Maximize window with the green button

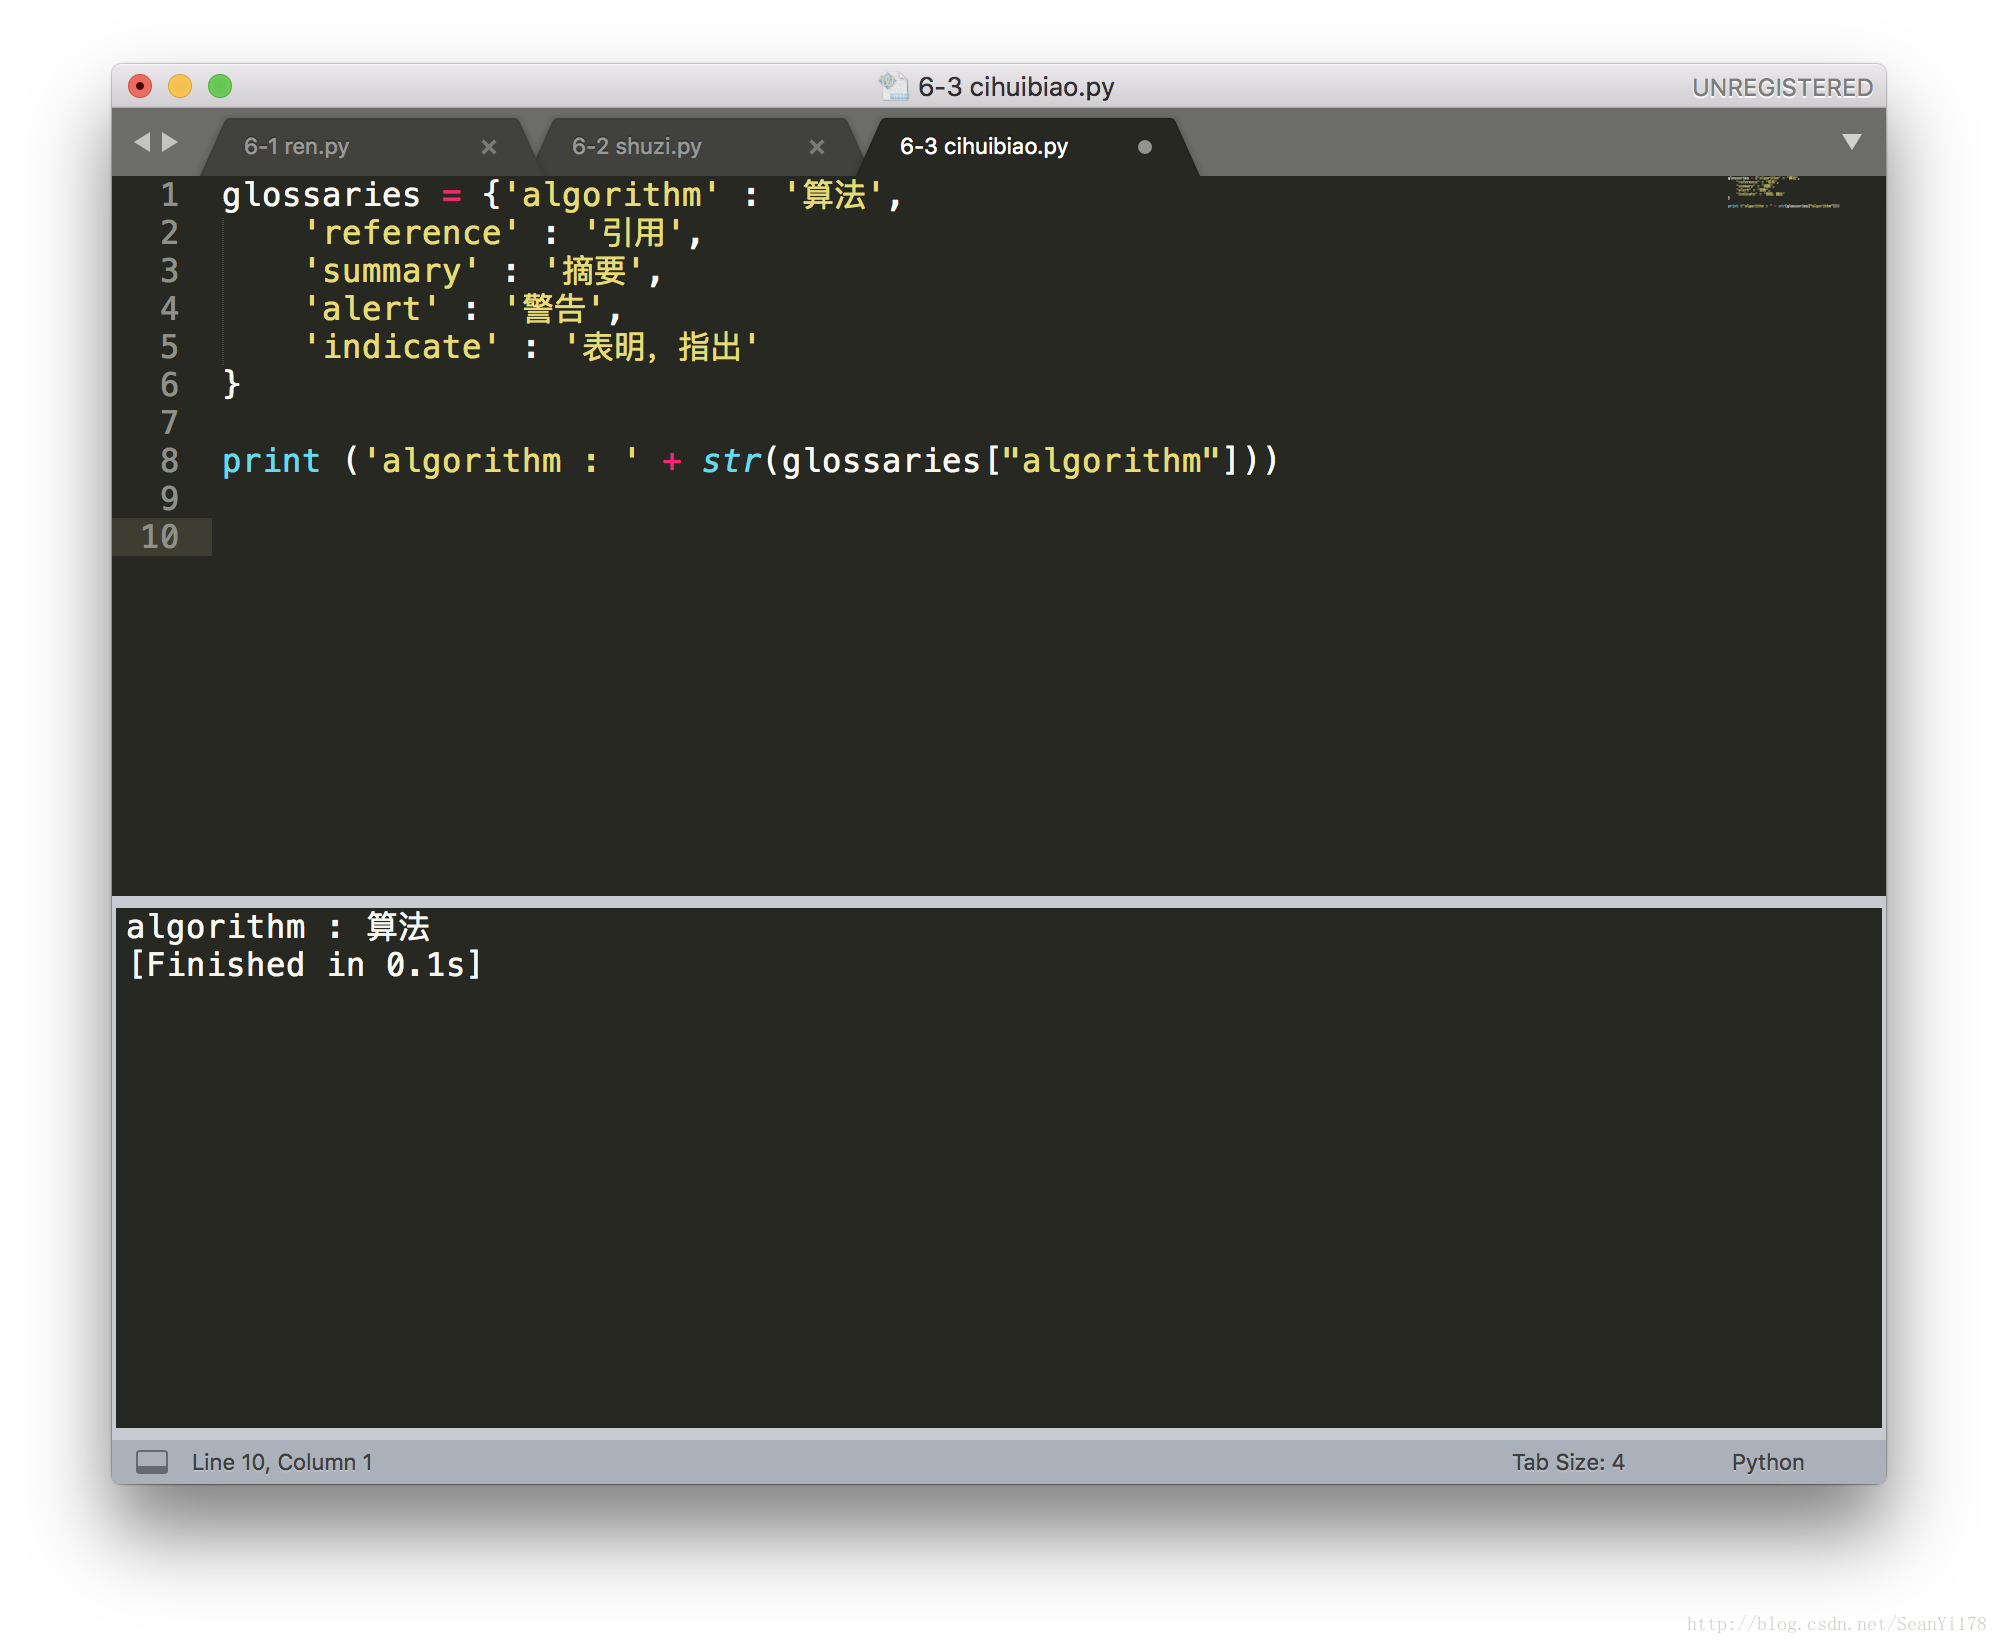coord(220,86)
